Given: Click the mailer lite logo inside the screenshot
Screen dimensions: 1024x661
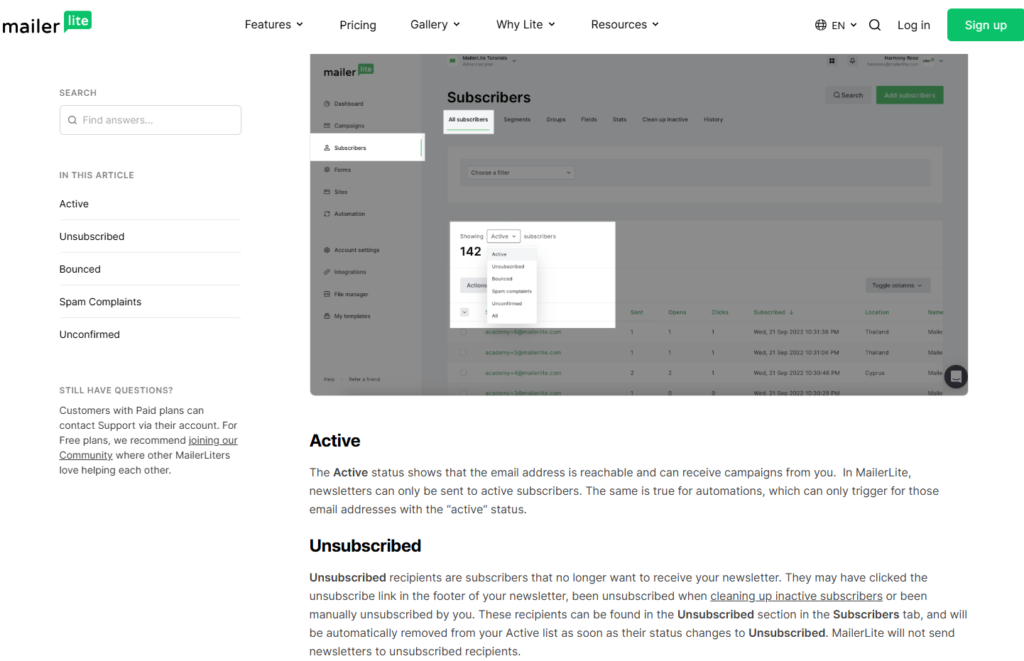Looking at the screenshot, I should [x=349, y=71].
